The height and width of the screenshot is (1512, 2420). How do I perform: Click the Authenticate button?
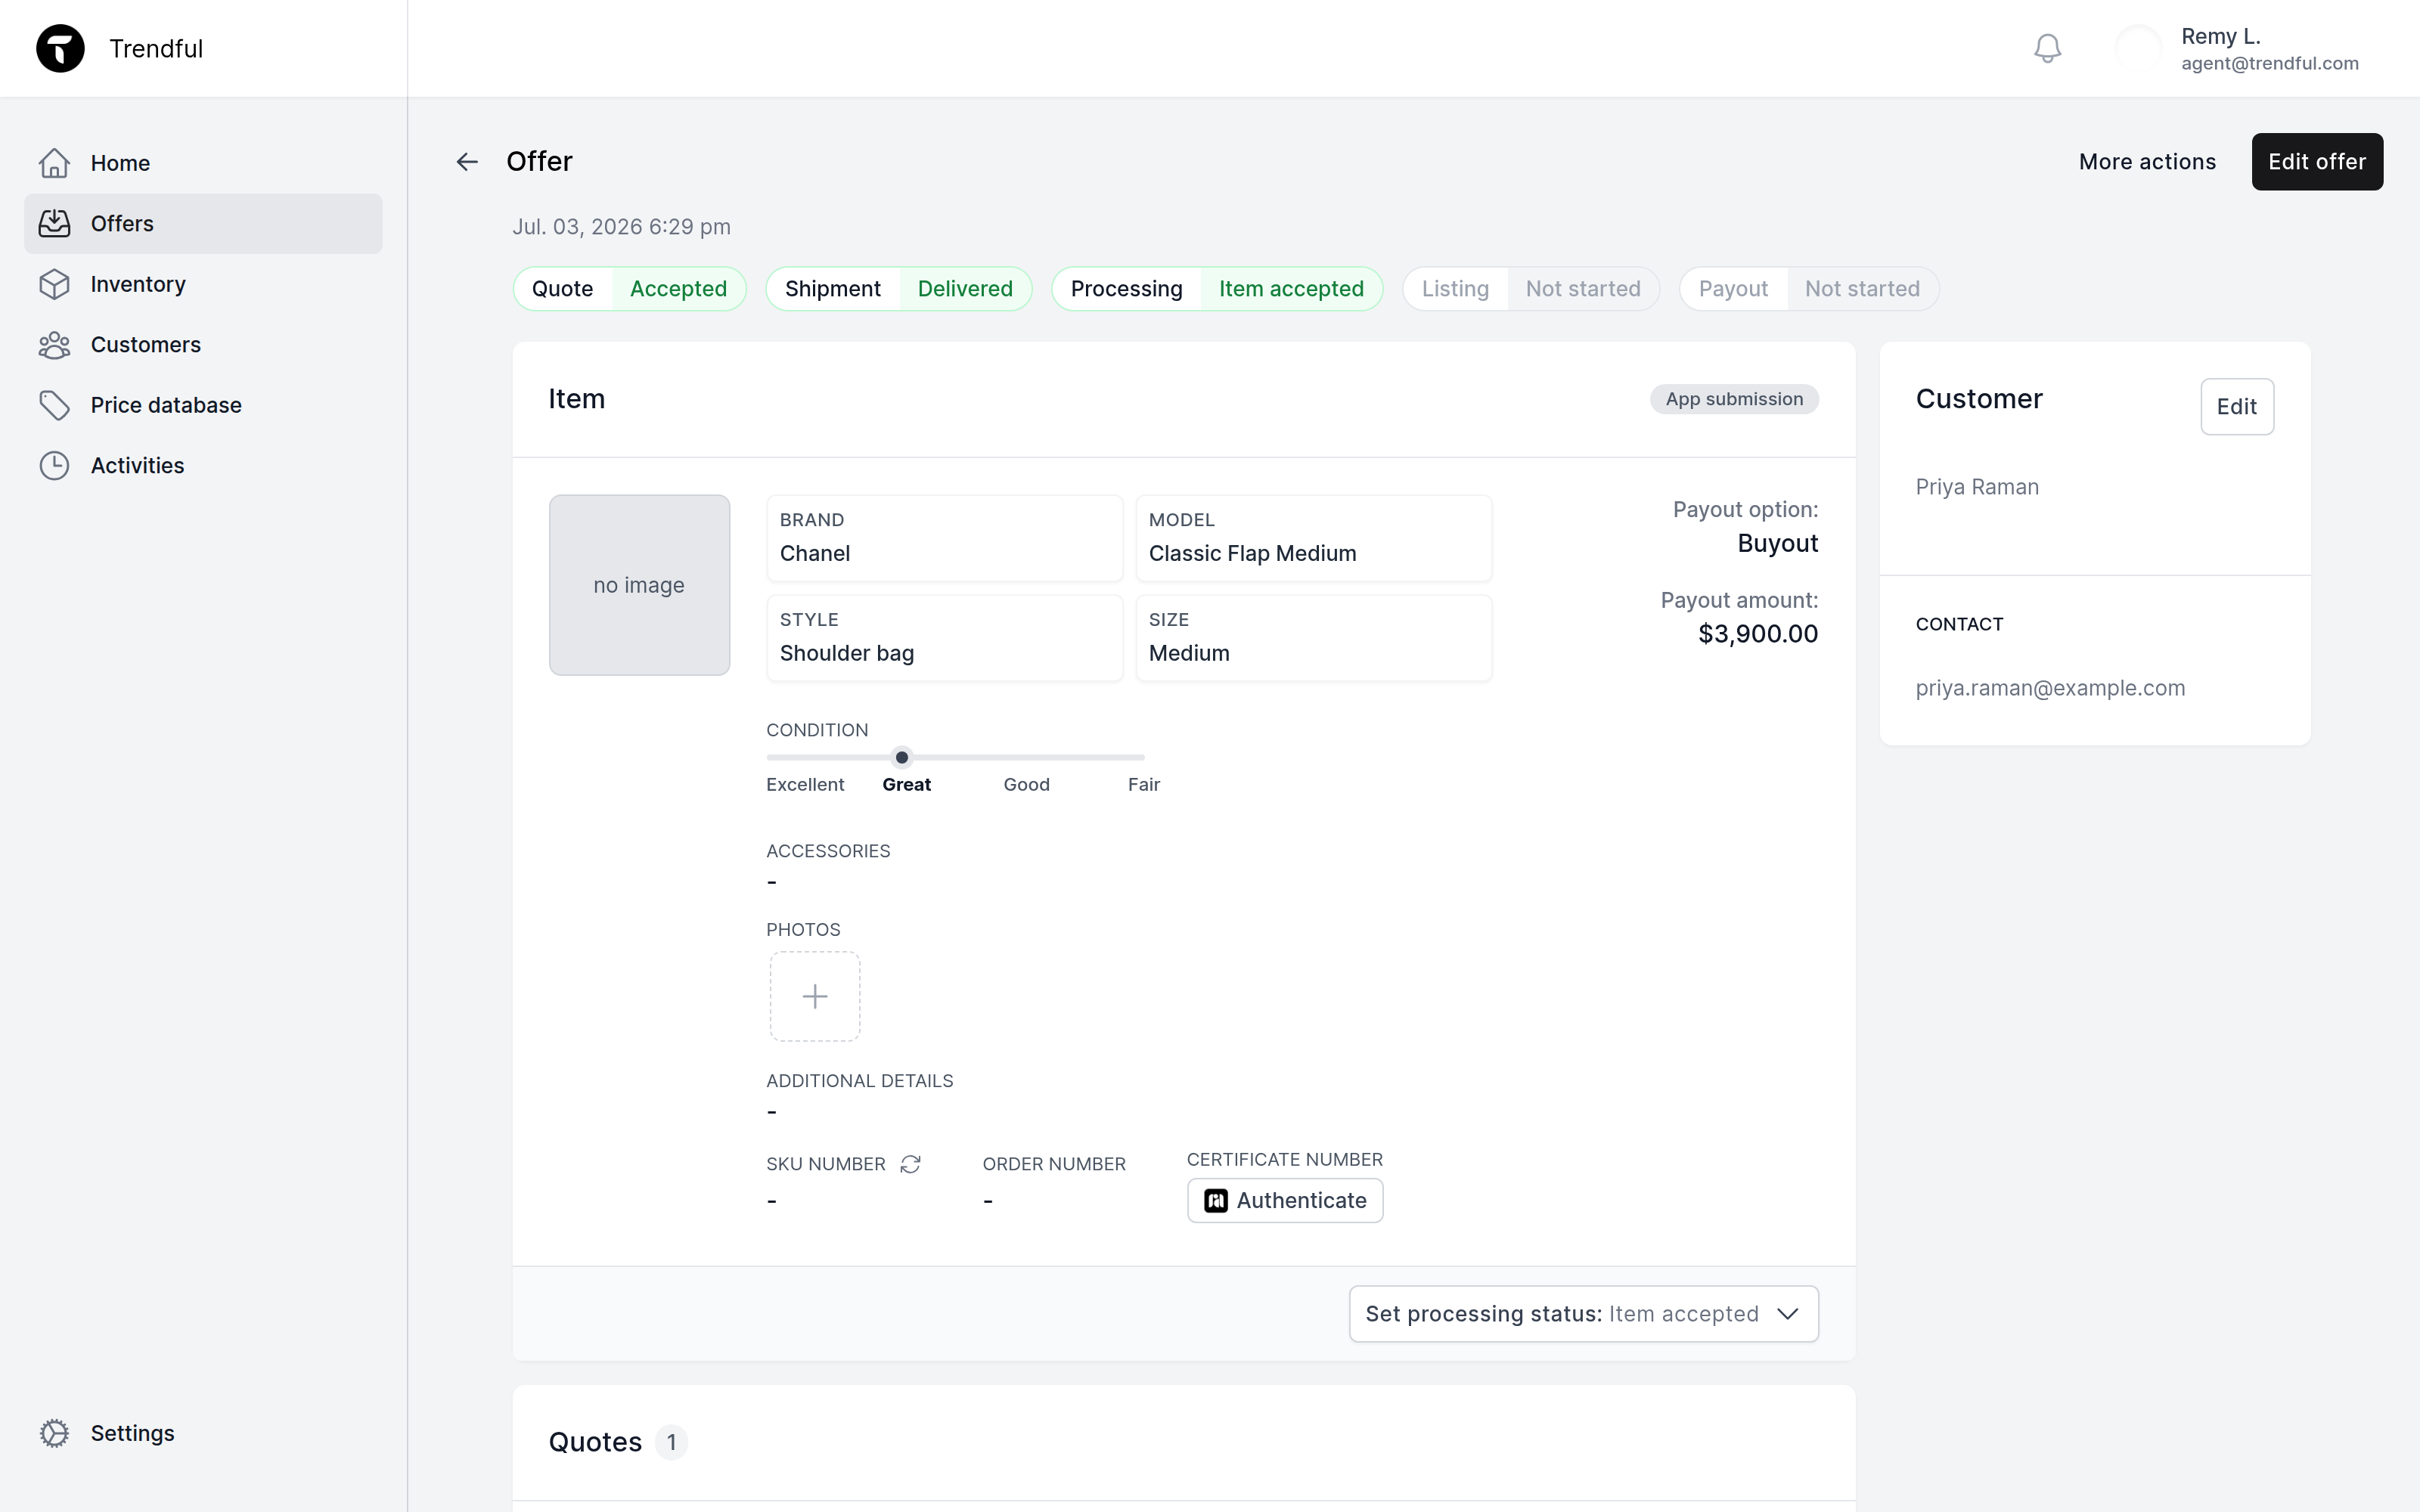pyautogui.click(x=1285, y=1200)
